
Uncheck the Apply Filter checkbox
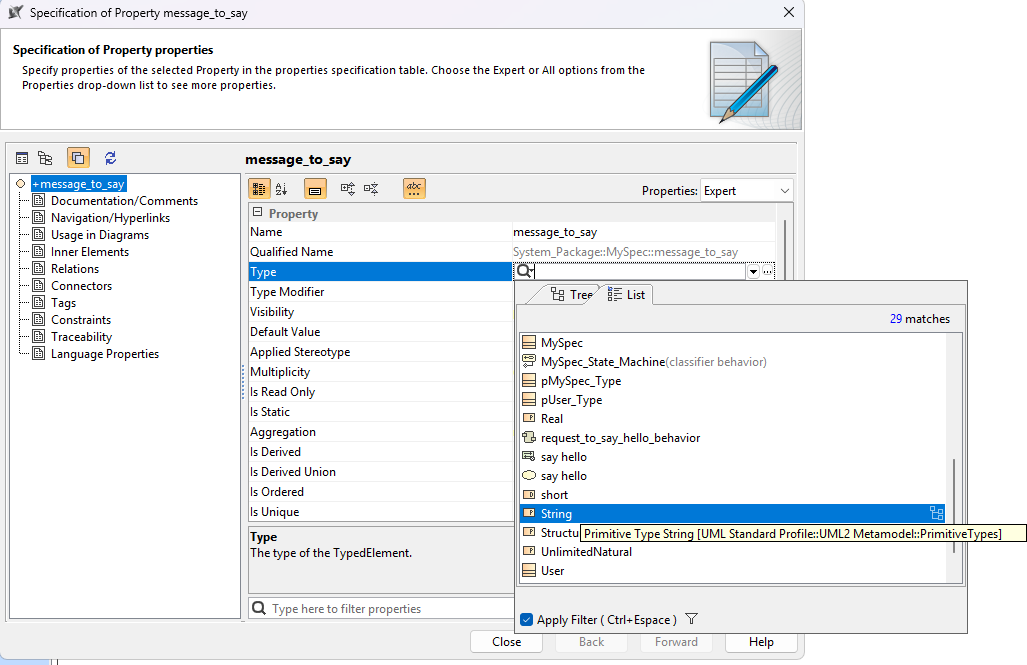click(526, 619)
